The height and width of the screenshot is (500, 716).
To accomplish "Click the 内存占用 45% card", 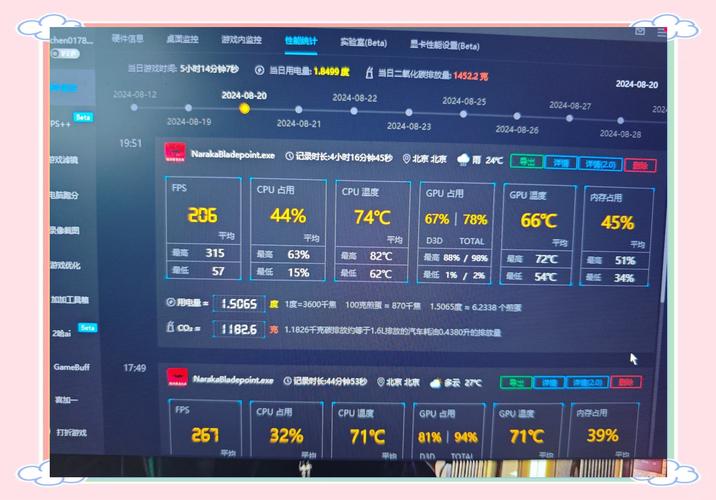I will (x=617, y=237).
